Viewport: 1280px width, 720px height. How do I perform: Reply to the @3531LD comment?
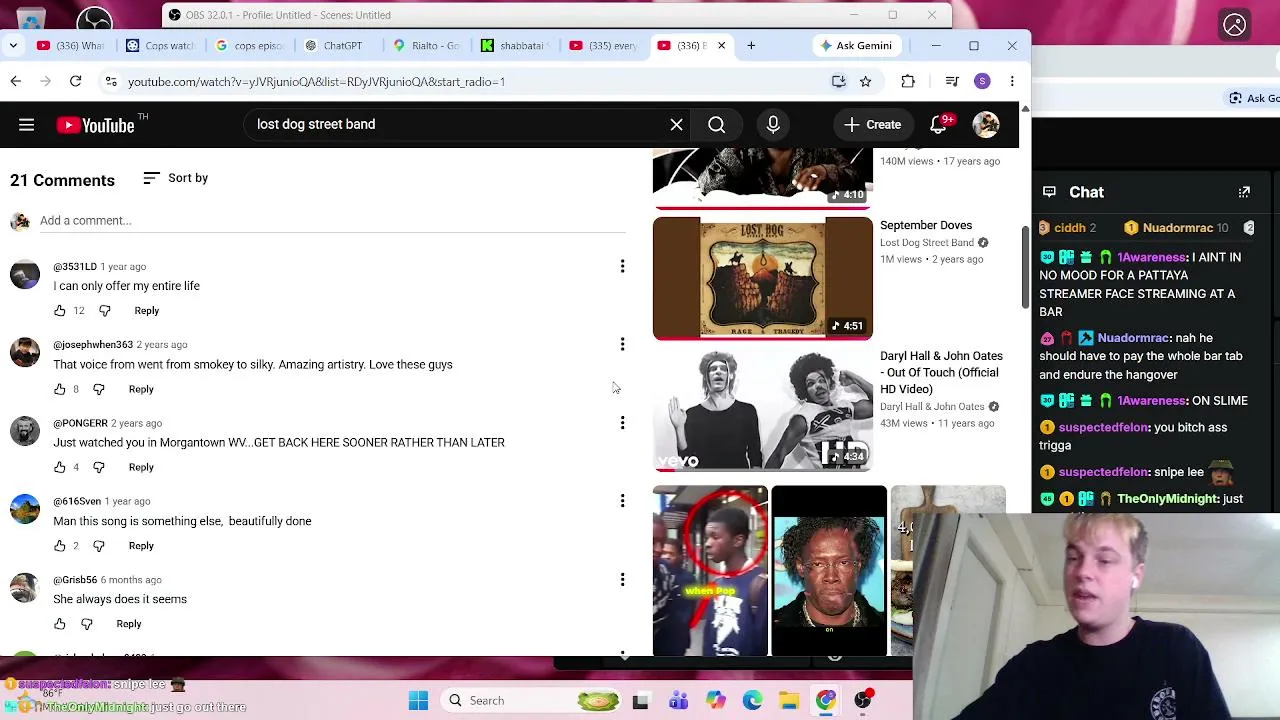click(x=147, y=311)
